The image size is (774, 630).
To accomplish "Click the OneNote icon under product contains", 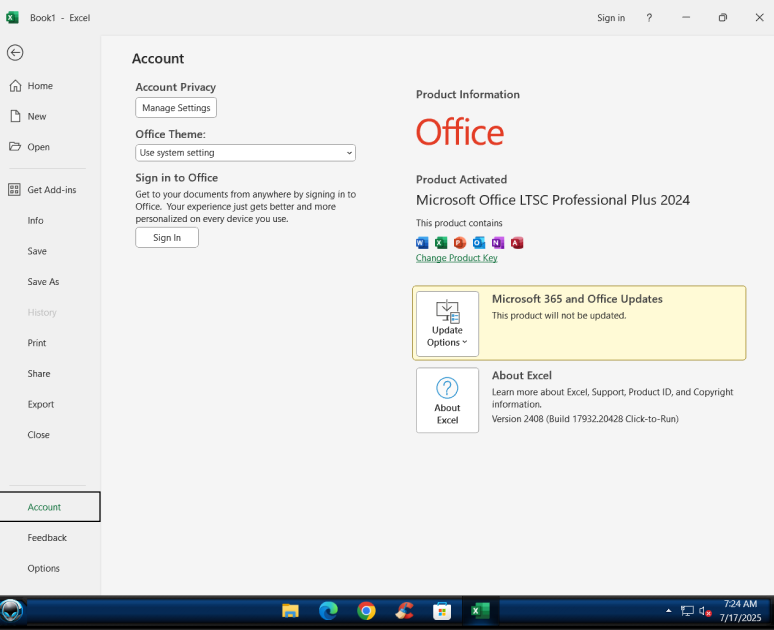I will tap(498, 242).
